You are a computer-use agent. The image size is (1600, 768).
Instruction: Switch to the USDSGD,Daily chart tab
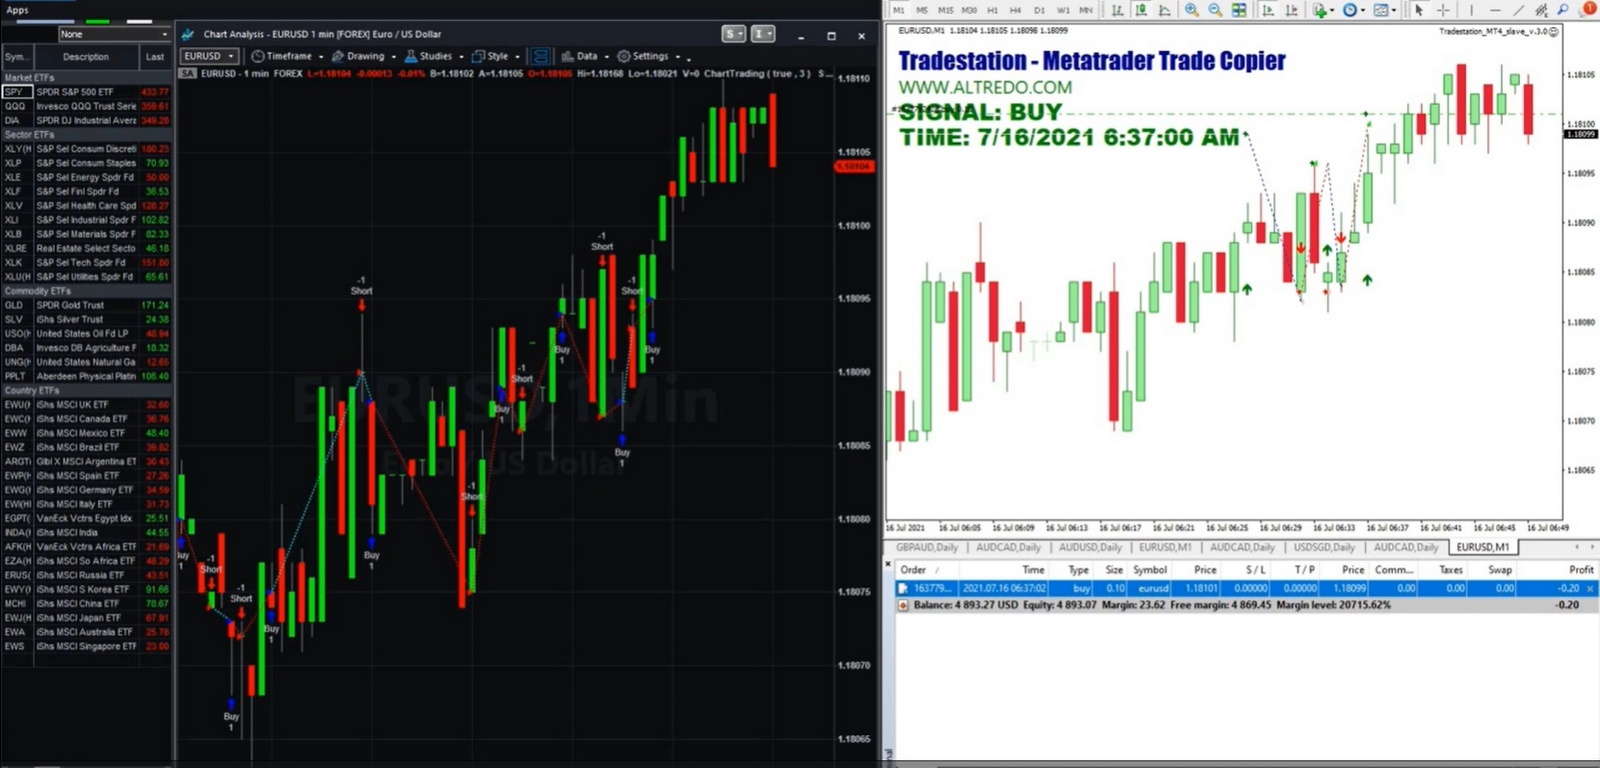point(1324,547)
